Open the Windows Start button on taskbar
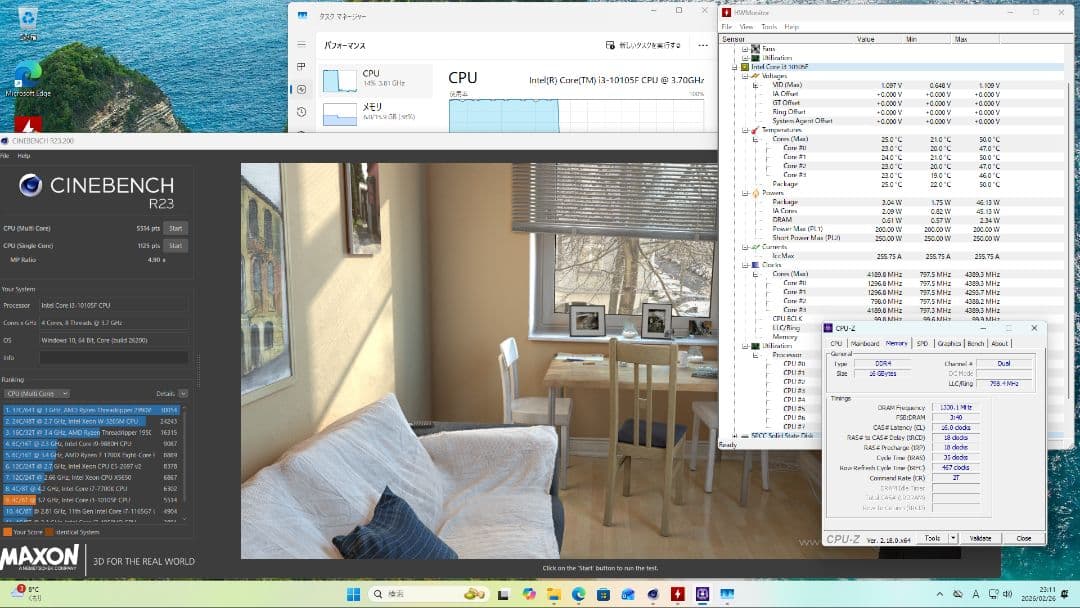 tap(353, 594)
